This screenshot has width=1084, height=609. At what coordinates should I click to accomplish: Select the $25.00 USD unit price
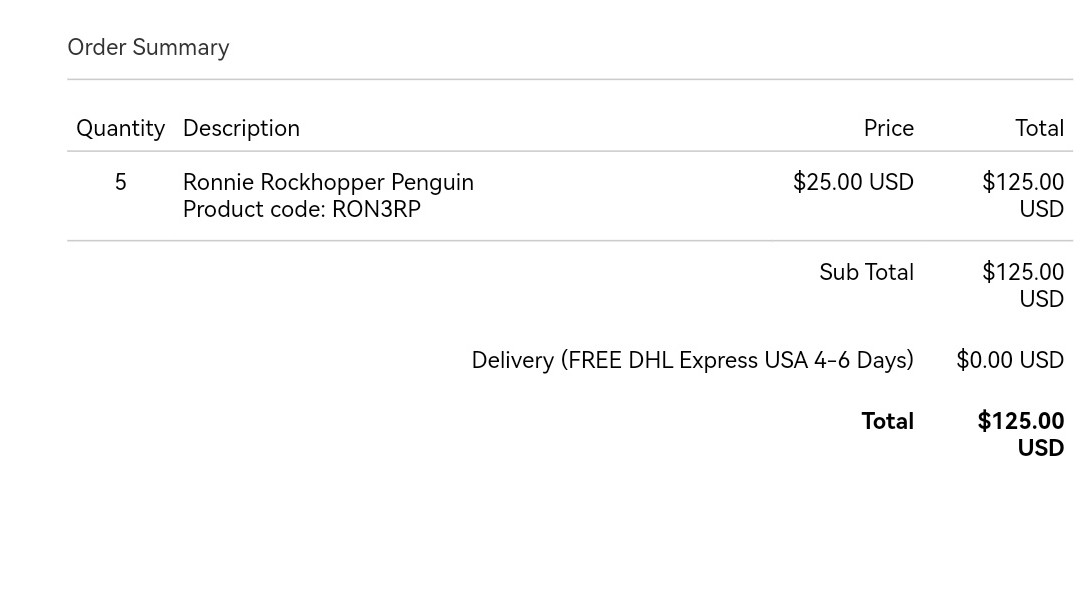(853, 182)
